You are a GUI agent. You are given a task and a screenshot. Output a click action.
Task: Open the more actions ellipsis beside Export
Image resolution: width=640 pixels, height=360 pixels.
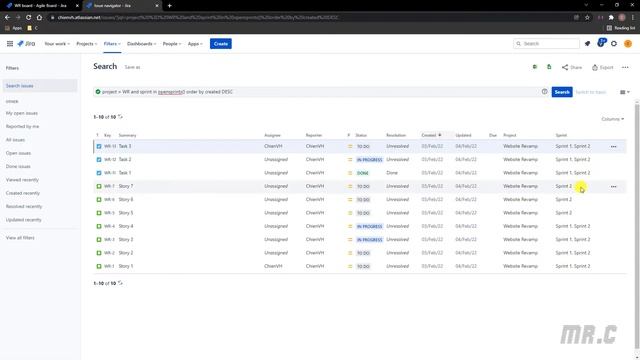pyautogui.click(x=625, y=67)
